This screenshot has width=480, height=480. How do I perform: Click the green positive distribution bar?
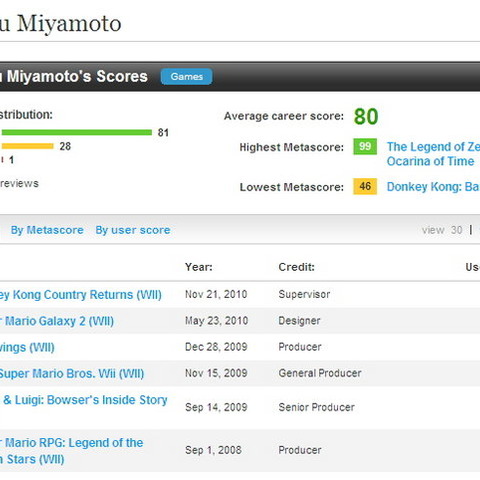[77, 132]
